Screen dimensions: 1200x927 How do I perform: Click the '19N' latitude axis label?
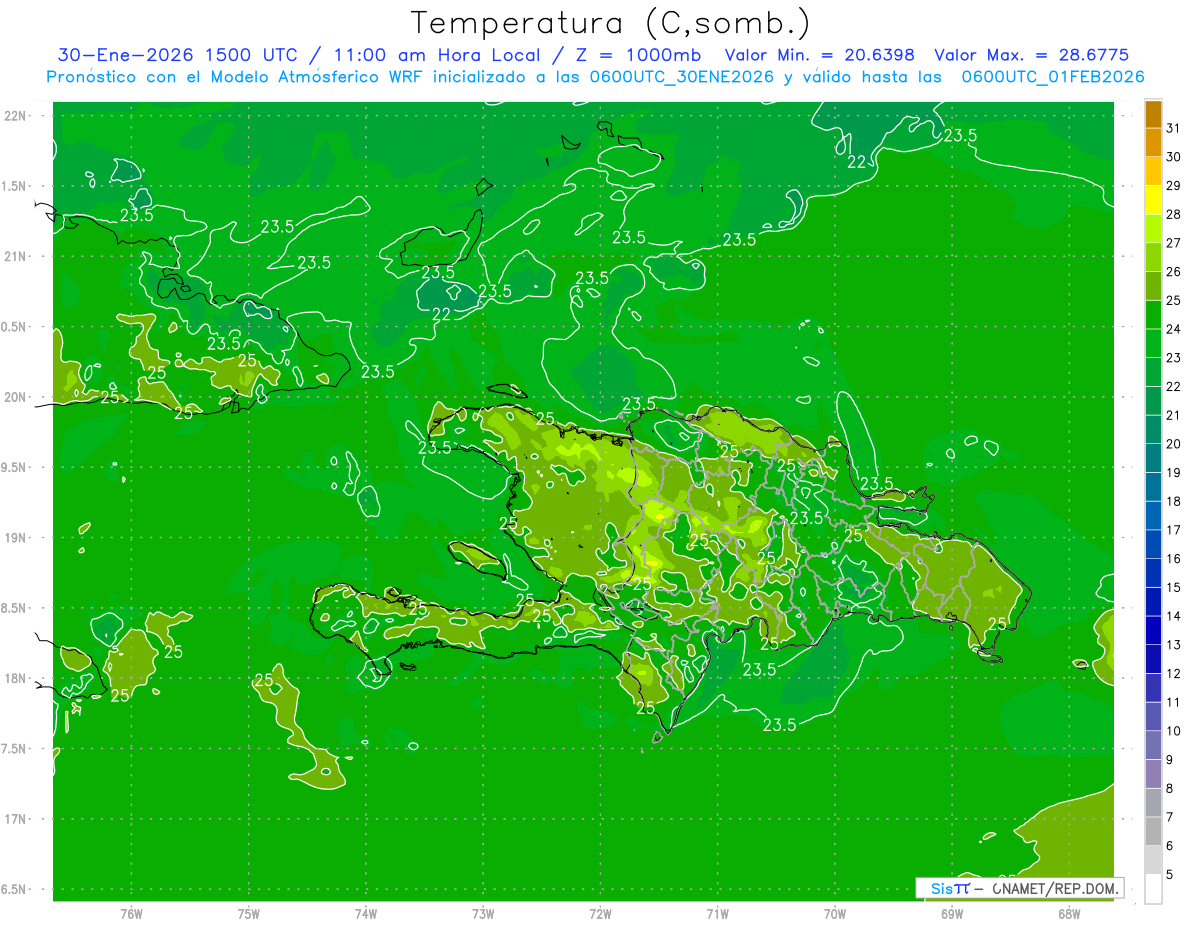click(x=14, y=537)
